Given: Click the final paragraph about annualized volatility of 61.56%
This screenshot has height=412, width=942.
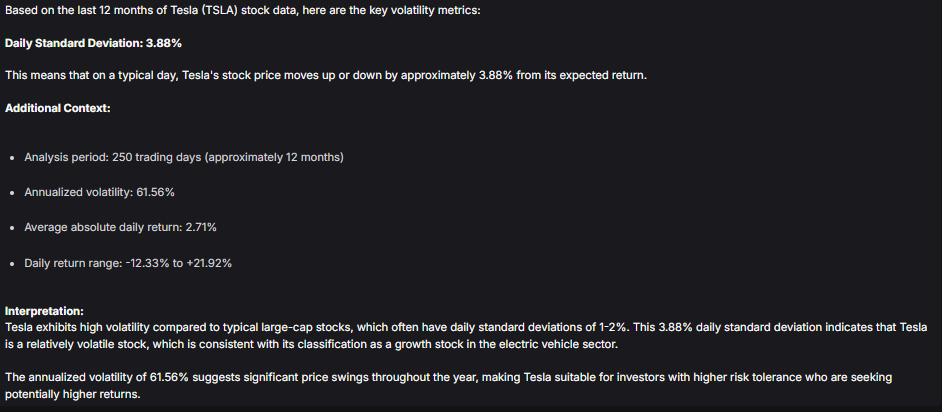Looking at the screenshot, I should pos(448,386).
